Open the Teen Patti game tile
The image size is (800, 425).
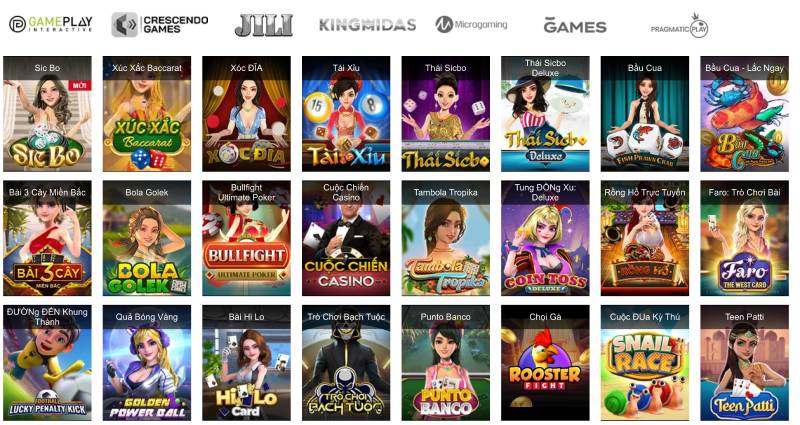(x=744, y=363)
